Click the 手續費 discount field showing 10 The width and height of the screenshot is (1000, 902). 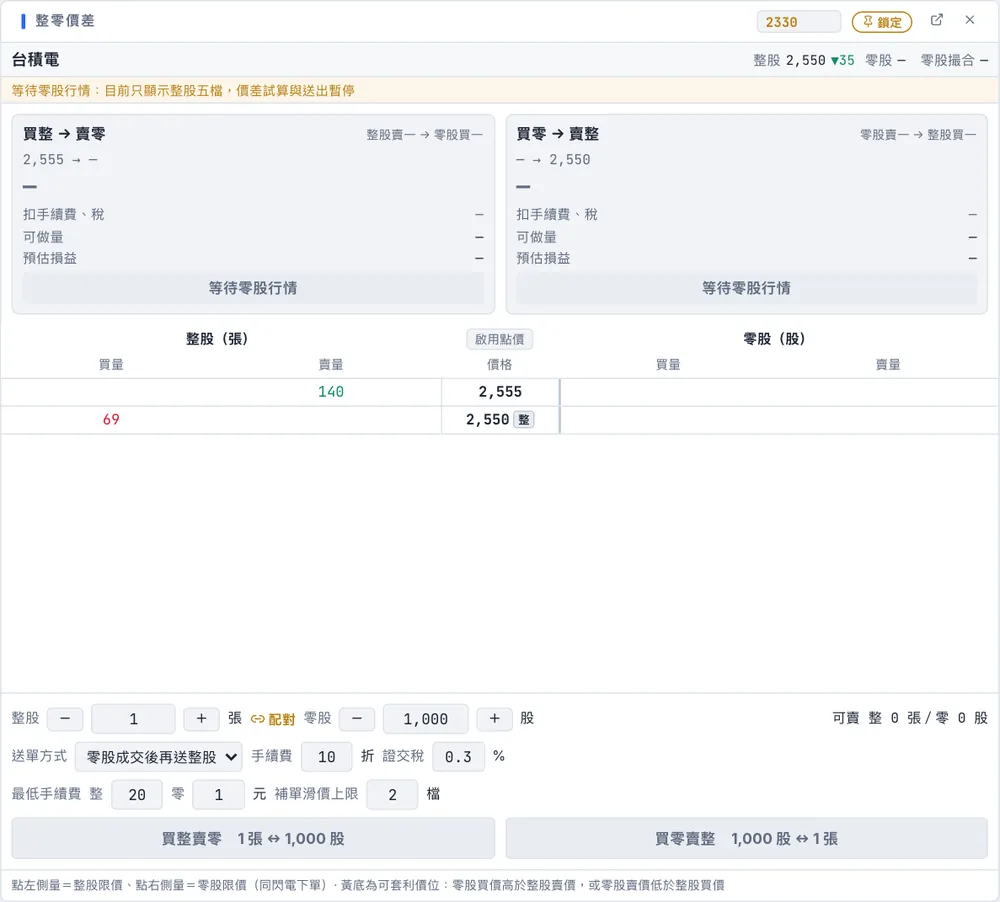[x=327, y=757]
